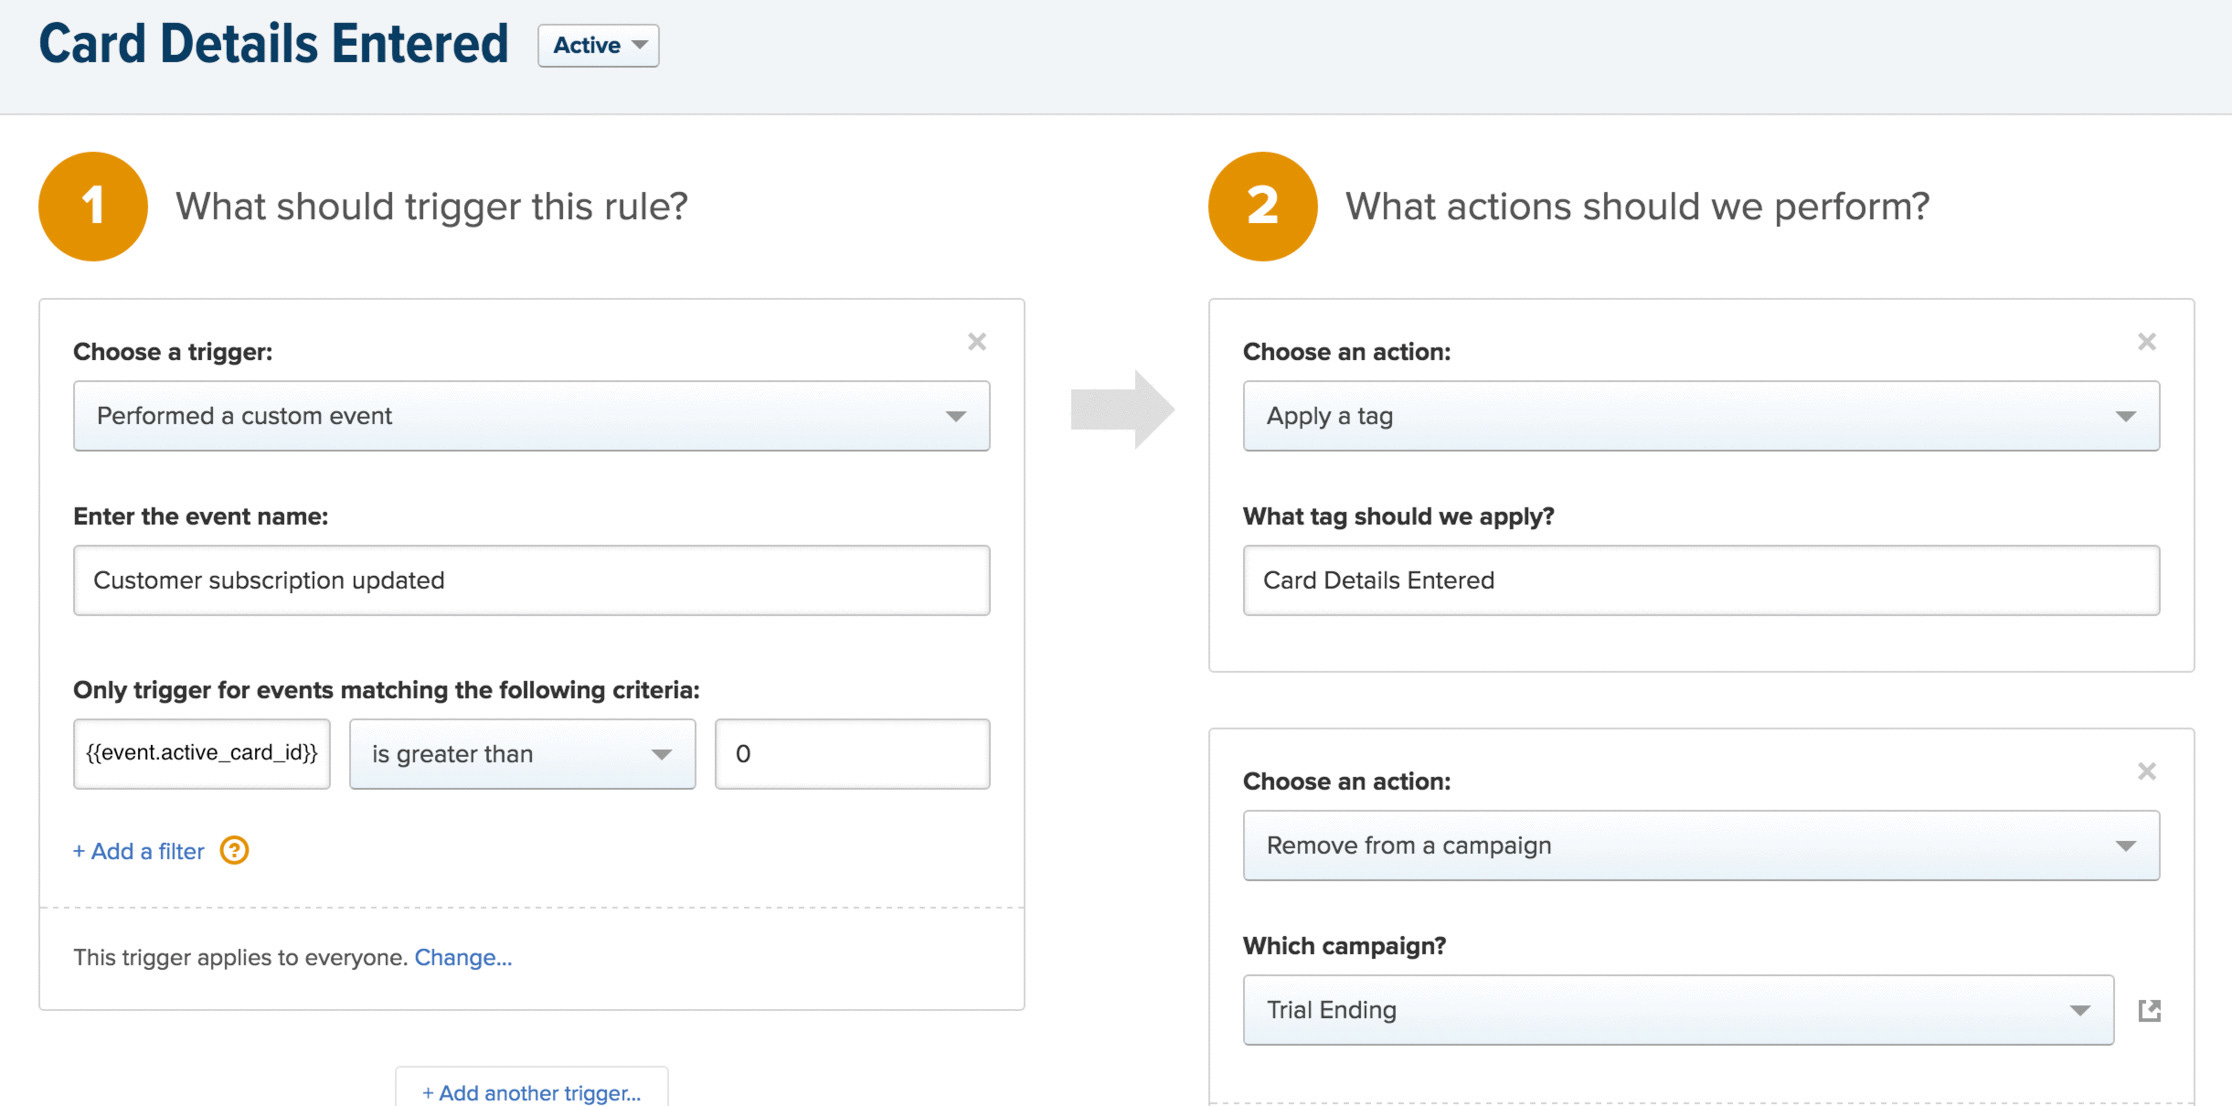
Task: Remove the Apply a tag action
Action: click(x=2146, y=342)
